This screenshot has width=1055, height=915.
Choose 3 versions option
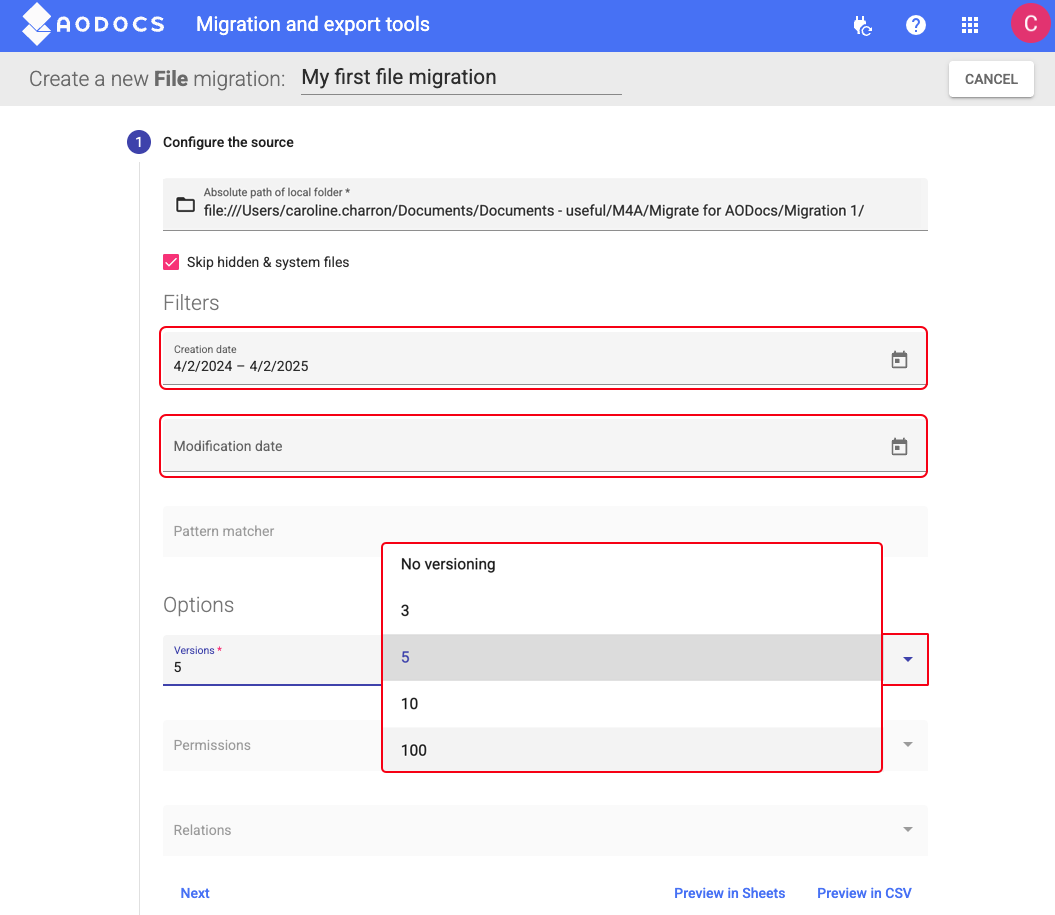pos(632,611)
